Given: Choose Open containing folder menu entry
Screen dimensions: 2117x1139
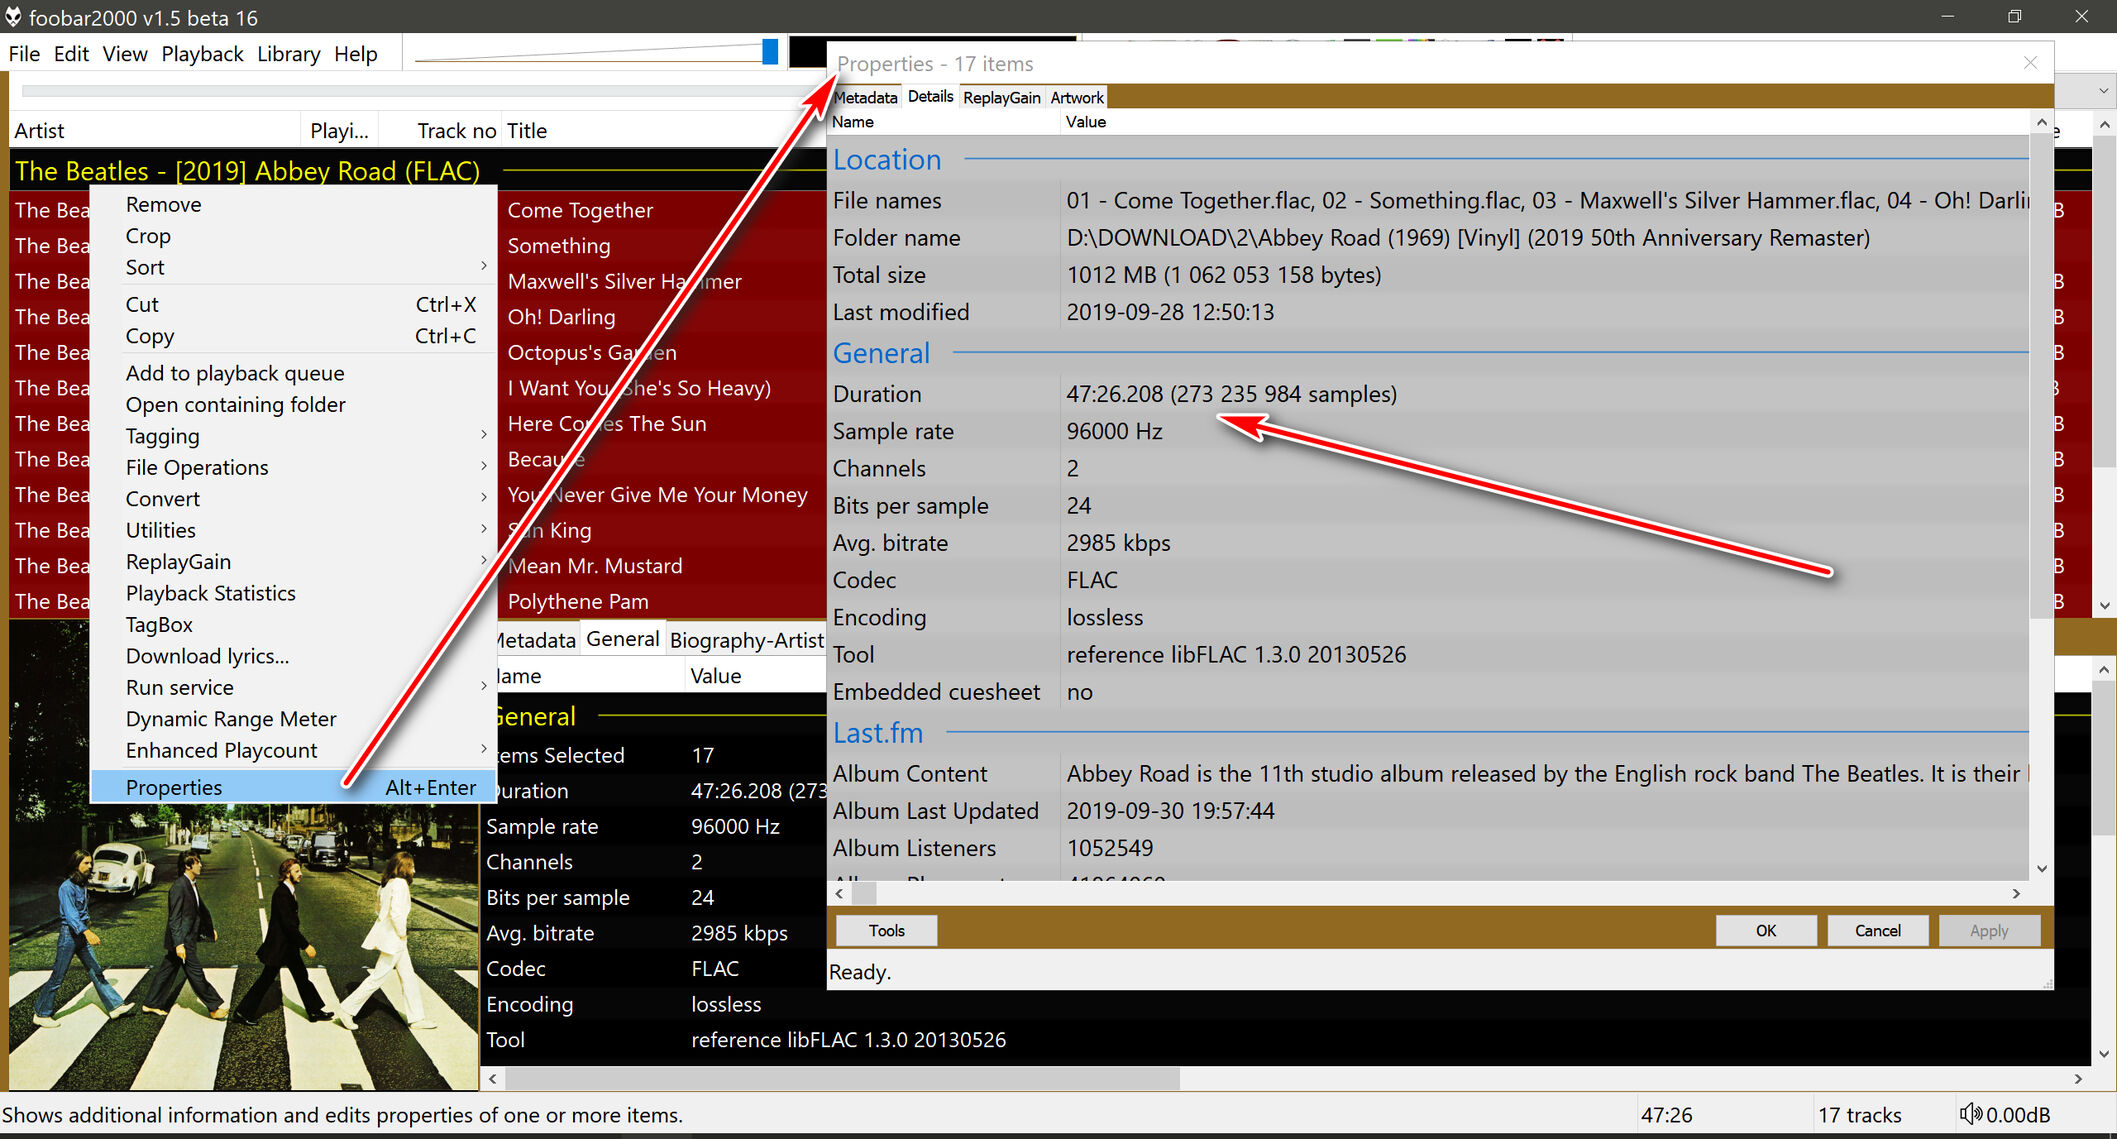Looking at the screenshot, I should 236,404.
